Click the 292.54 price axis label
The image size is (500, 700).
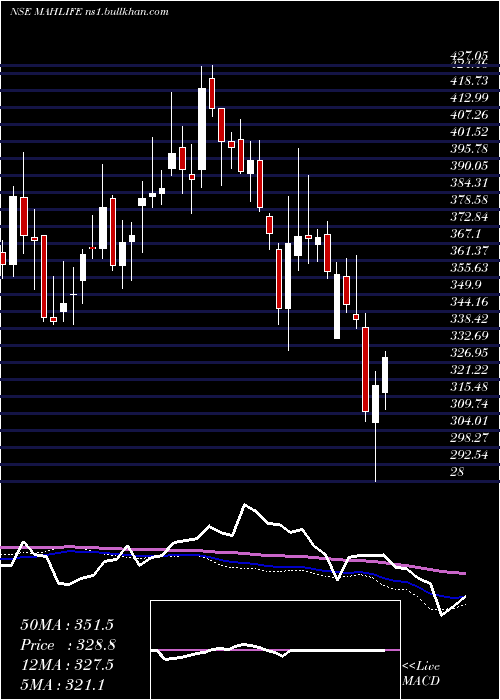pyautogui.click(x=469, y=454)
